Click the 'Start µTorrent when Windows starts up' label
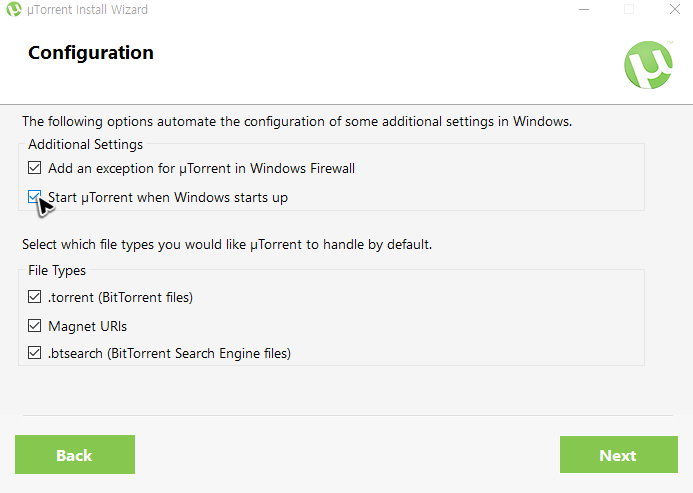This screenshot has width=693, height=493. [x=168, y=197]
